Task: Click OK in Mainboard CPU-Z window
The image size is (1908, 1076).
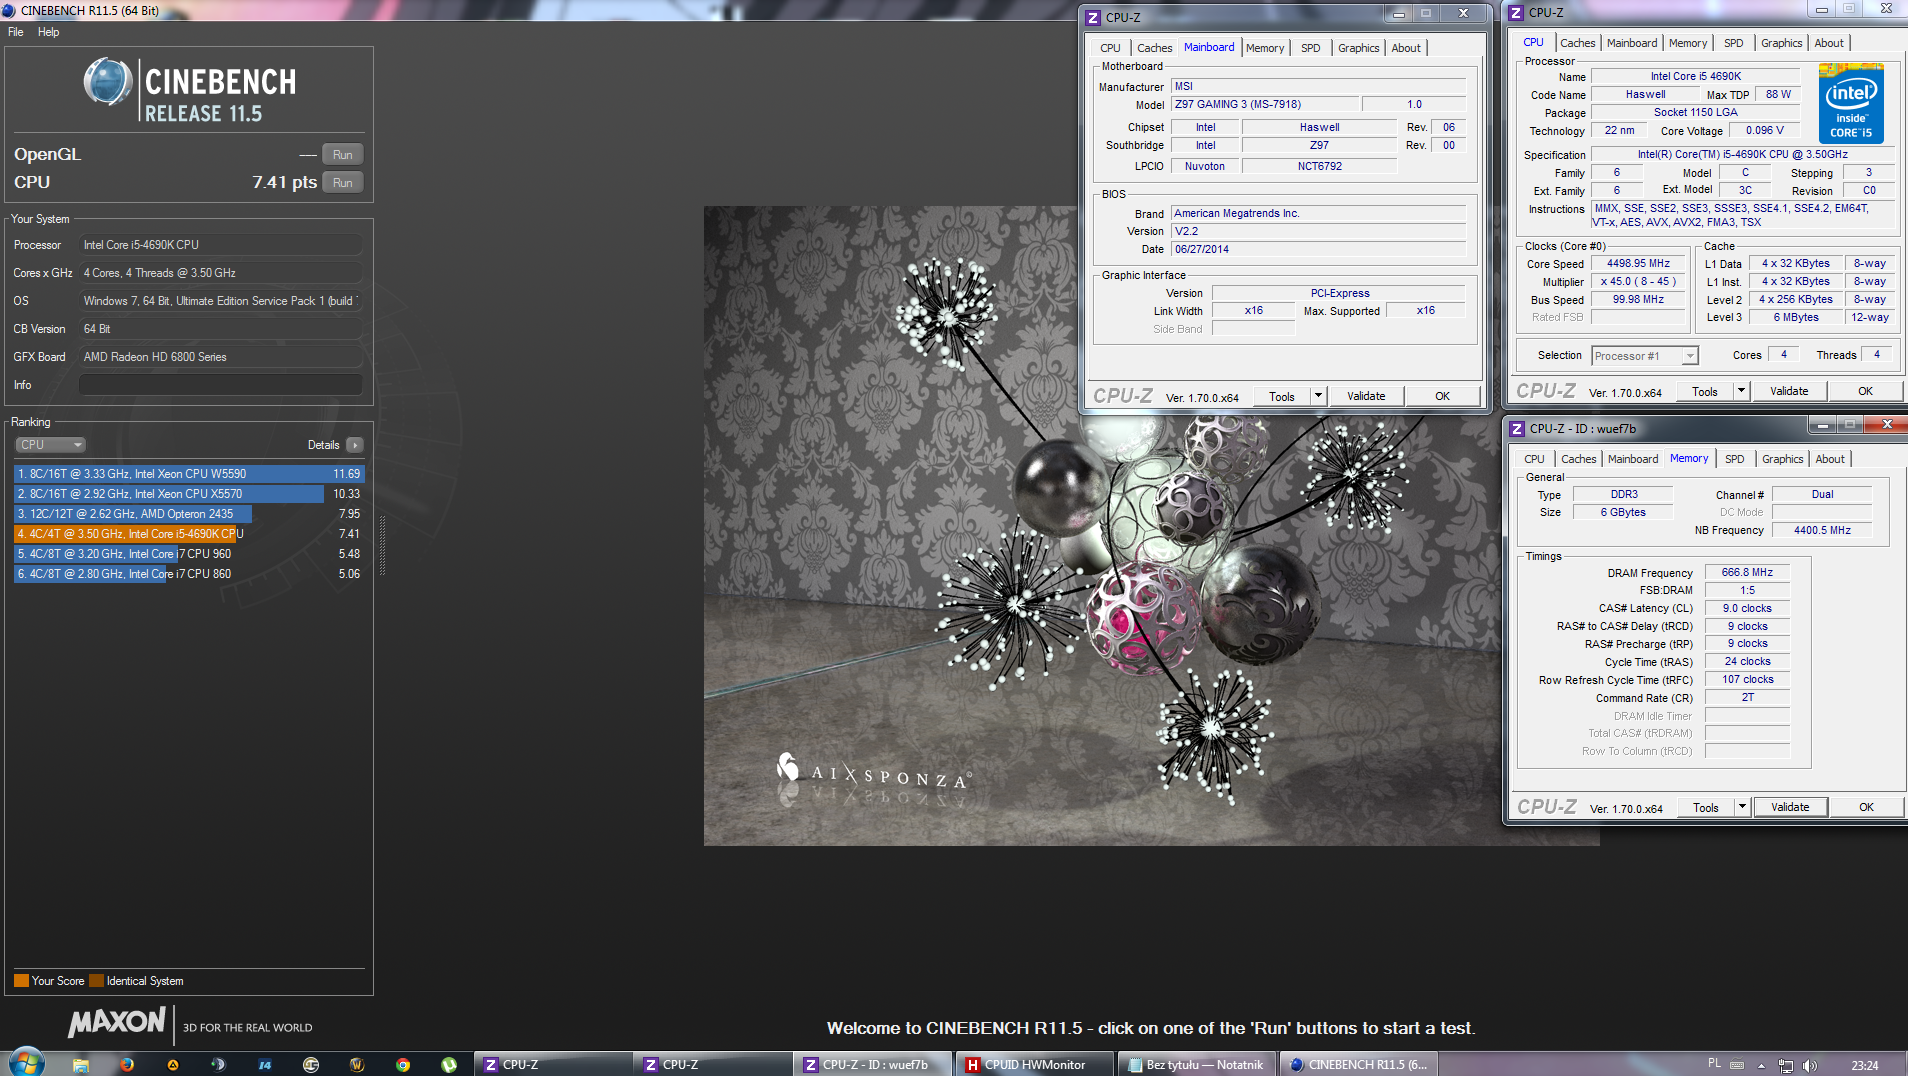Action: coord(1442,397)
